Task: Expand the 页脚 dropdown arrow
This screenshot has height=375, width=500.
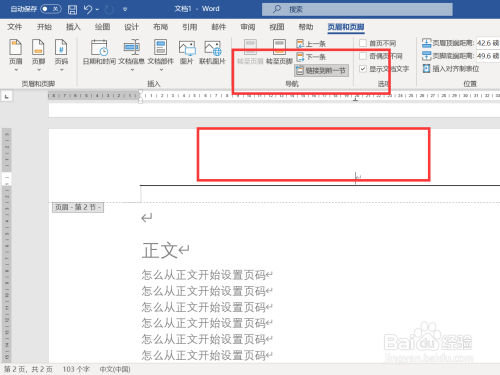Action: tap(39, 70)
